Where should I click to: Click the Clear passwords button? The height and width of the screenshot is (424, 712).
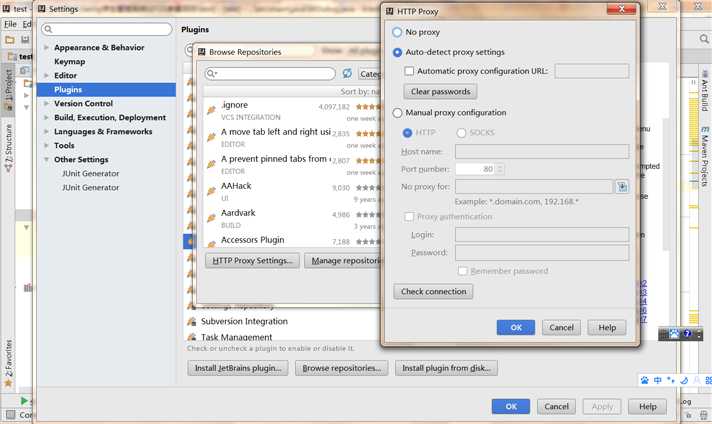point(440,92)
